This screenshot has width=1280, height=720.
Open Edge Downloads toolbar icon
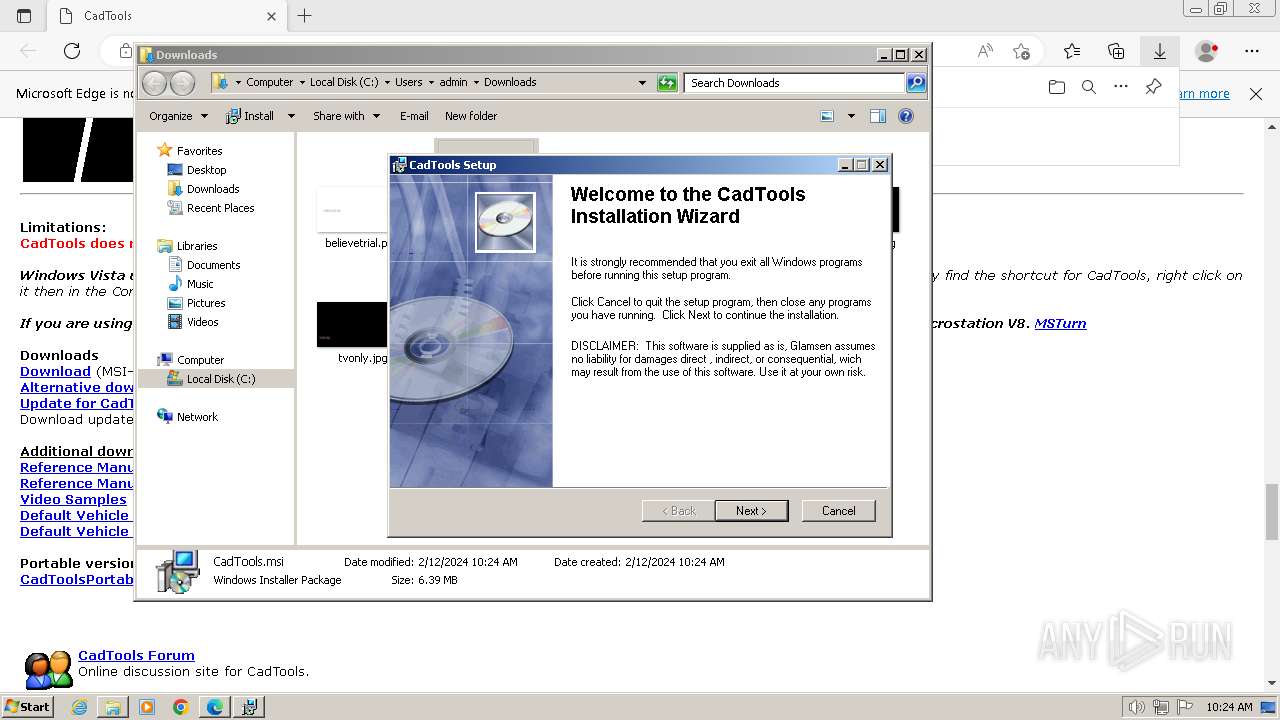(x=1160, y=51)
